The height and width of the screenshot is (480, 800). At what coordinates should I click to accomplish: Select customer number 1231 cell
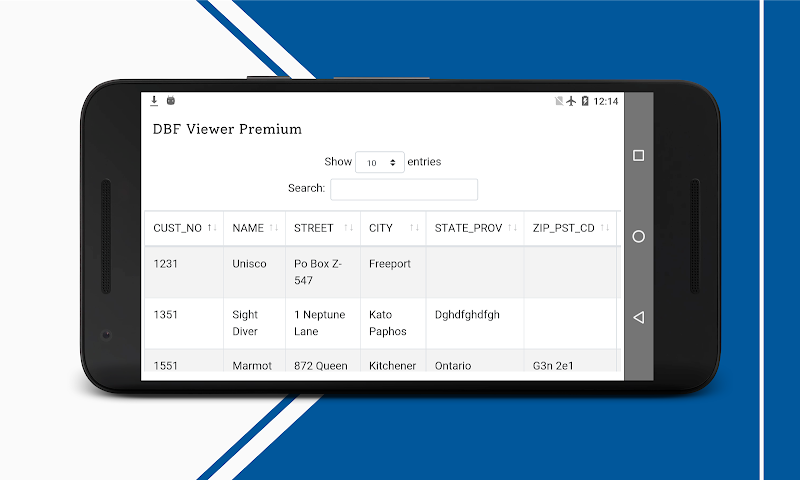[x=184, y=272]
